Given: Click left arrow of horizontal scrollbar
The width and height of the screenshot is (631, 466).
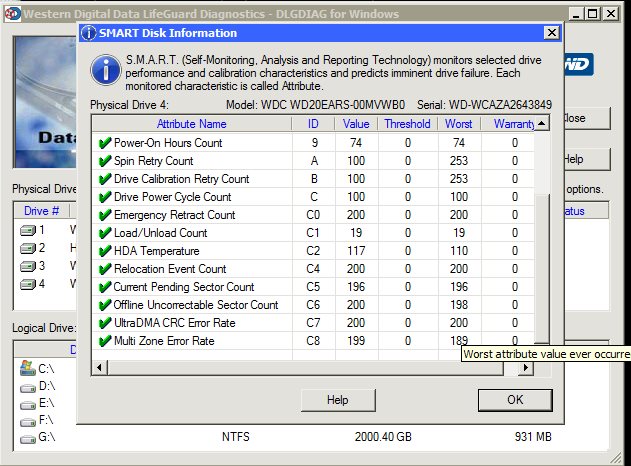Looking at the screenshot, I should 99,367.
